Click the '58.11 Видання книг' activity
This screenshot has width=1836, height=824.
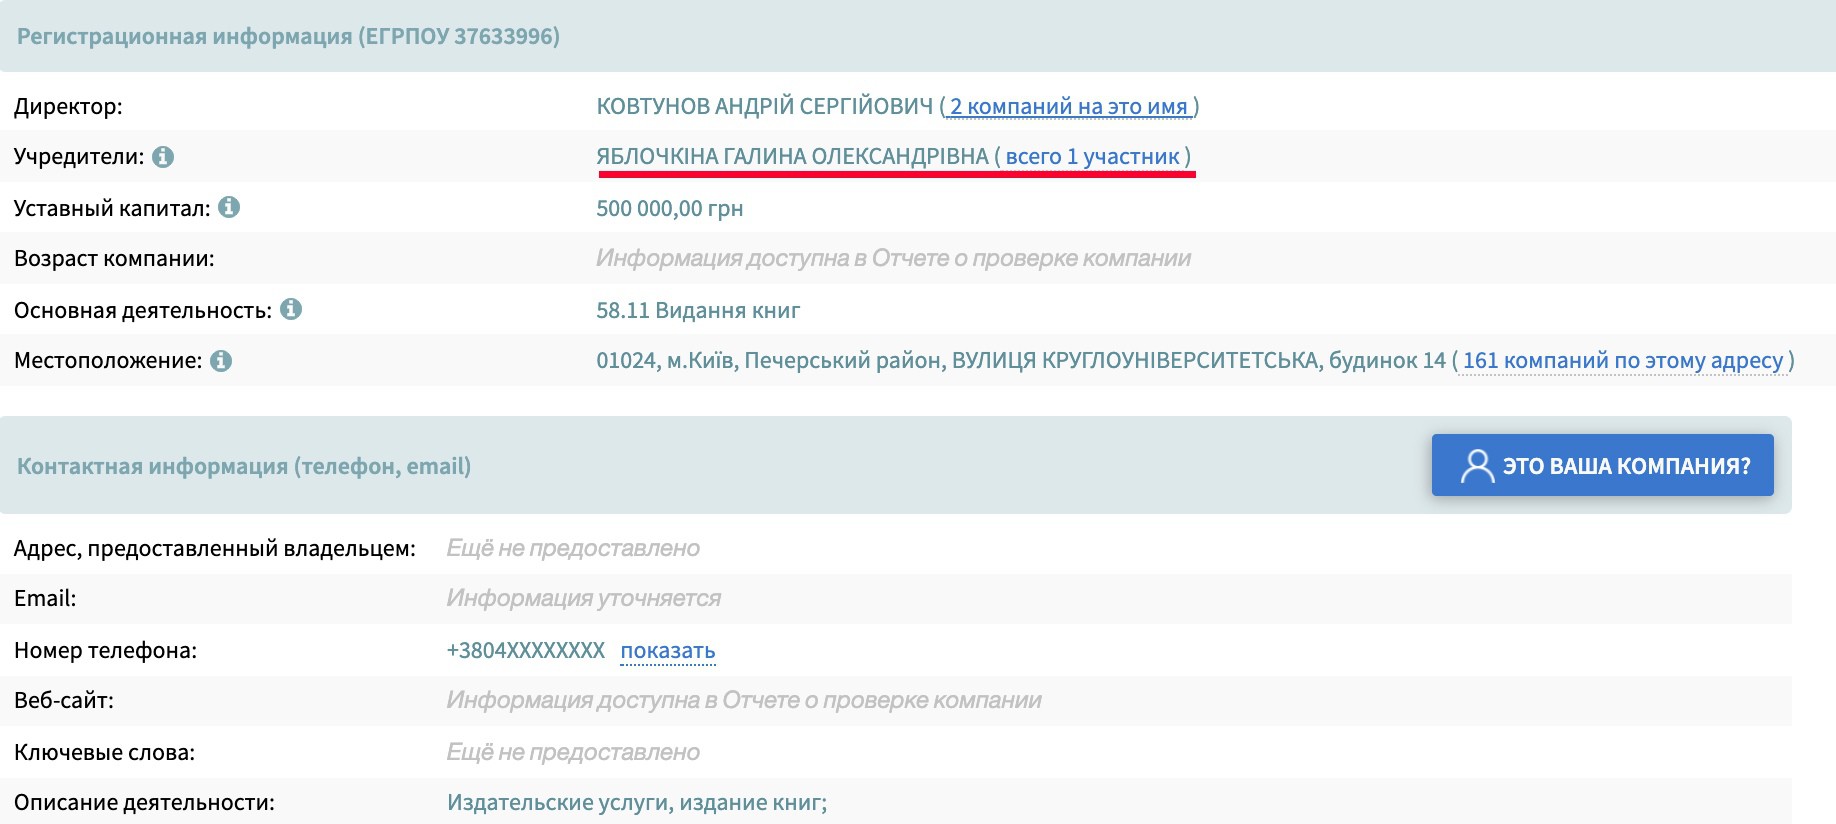click(x=698, y=311)
